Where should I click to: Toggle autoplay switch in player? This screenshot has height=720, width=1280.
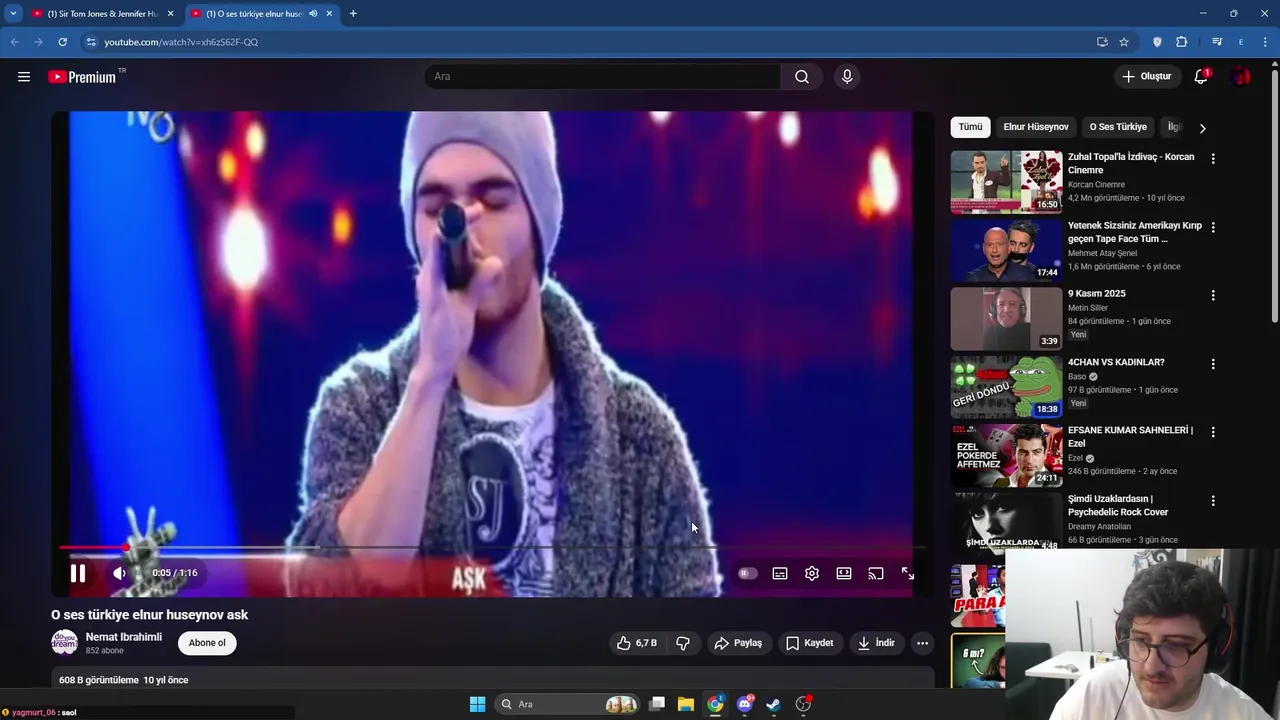click(x=747, y=573)
